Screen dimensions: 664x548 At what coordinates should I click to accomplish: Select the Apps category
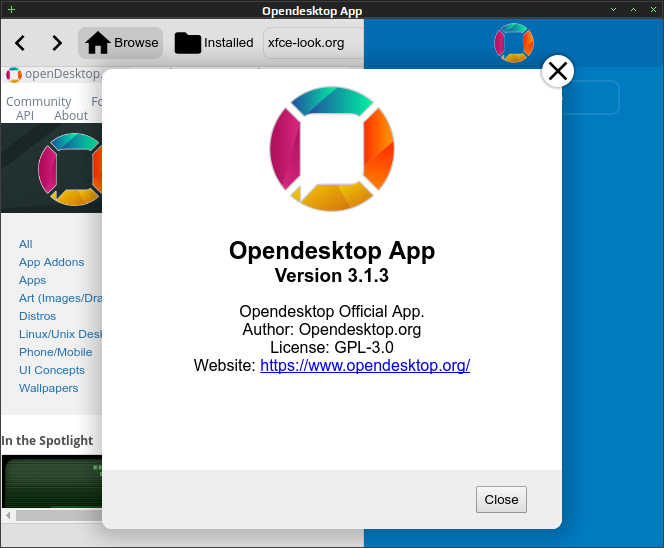click(x=32, y=280)
